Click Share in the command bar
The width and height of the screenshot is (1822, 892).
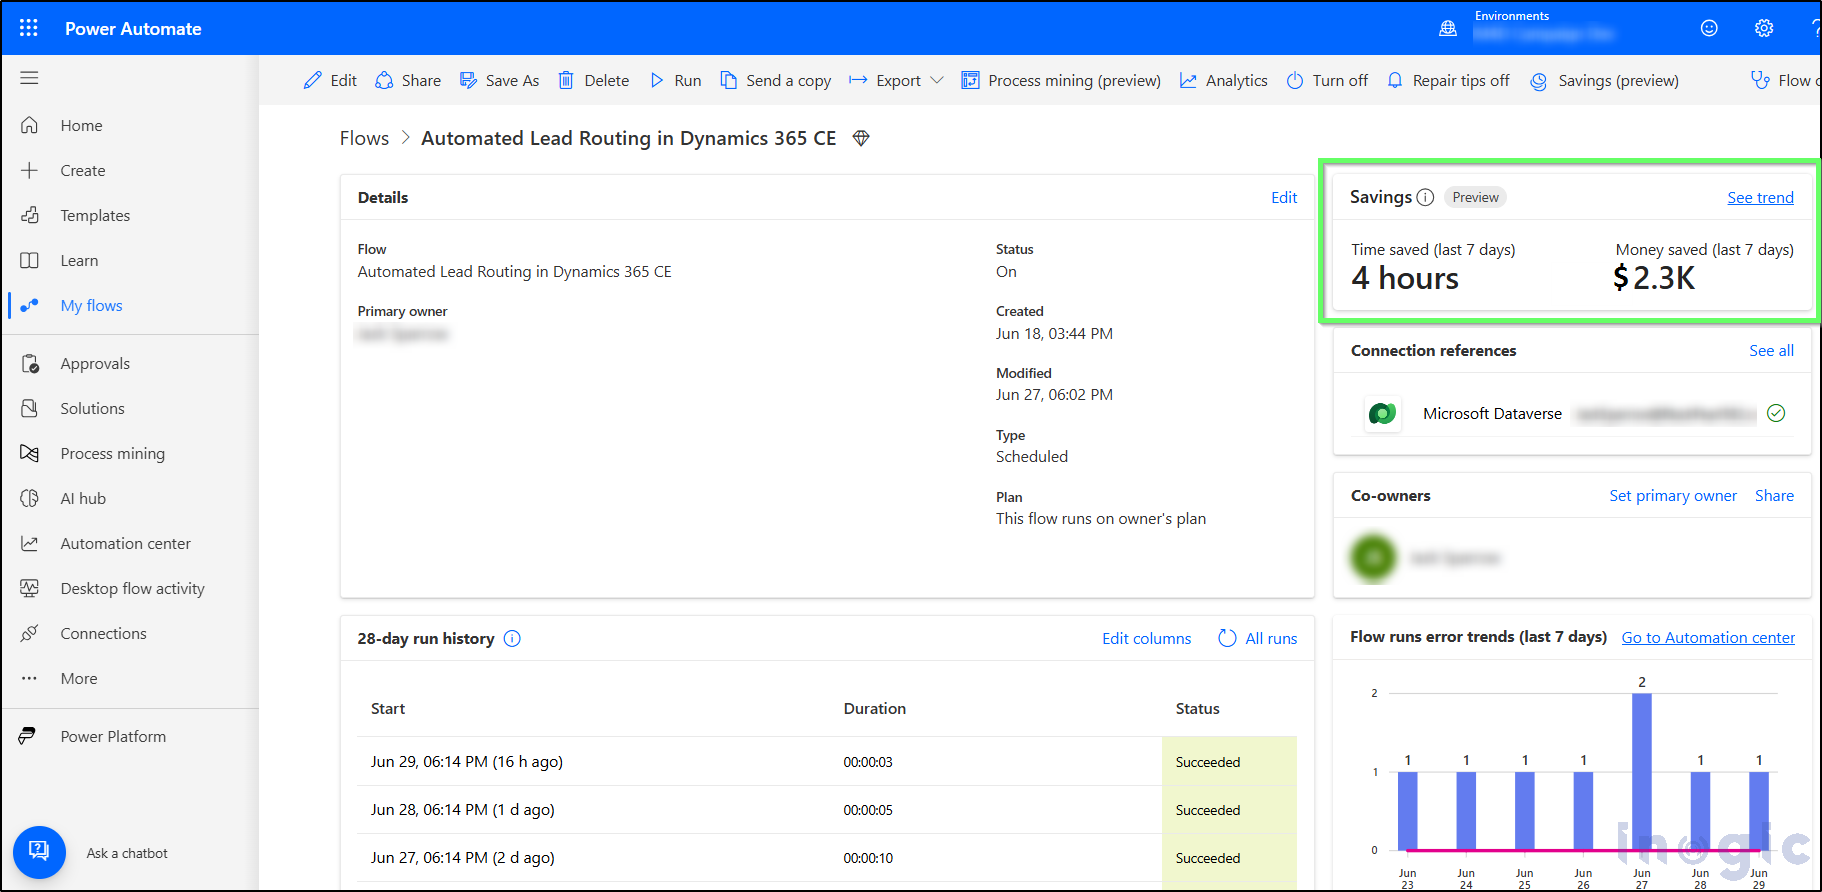click(x=408, y=80)
